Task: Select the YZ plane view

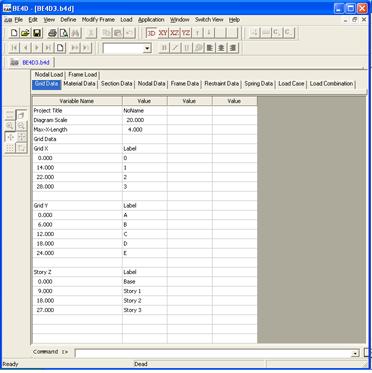Action: tap(186, 33)
